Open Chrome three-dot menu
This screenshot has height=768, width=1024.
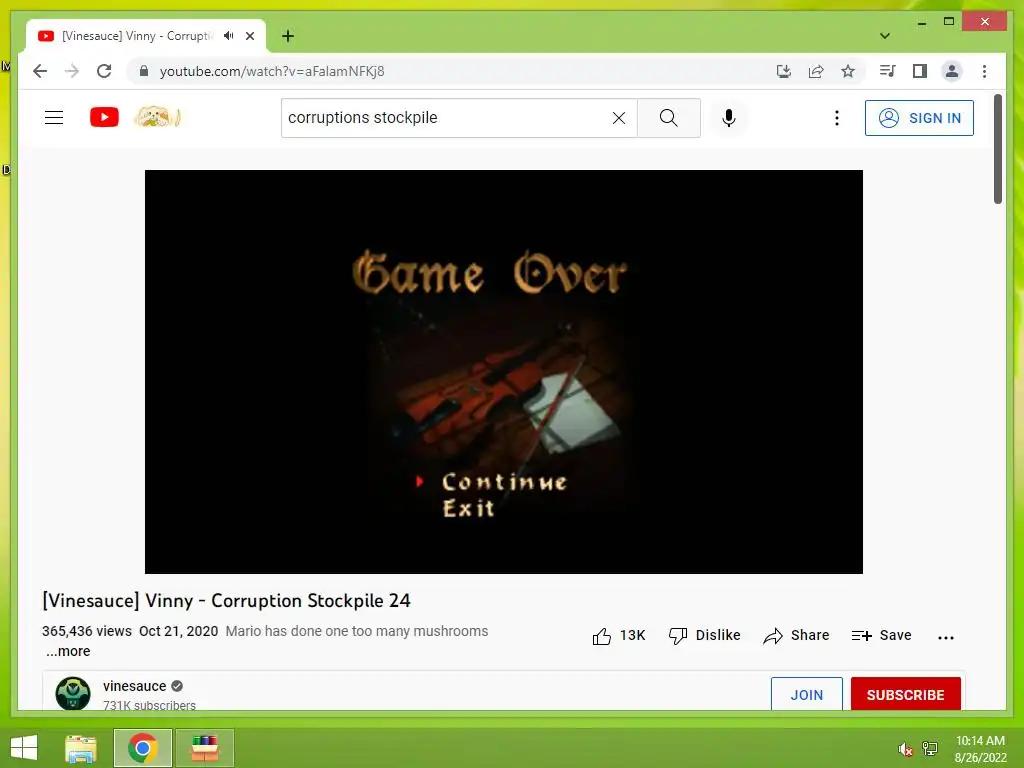coord(984,71)
